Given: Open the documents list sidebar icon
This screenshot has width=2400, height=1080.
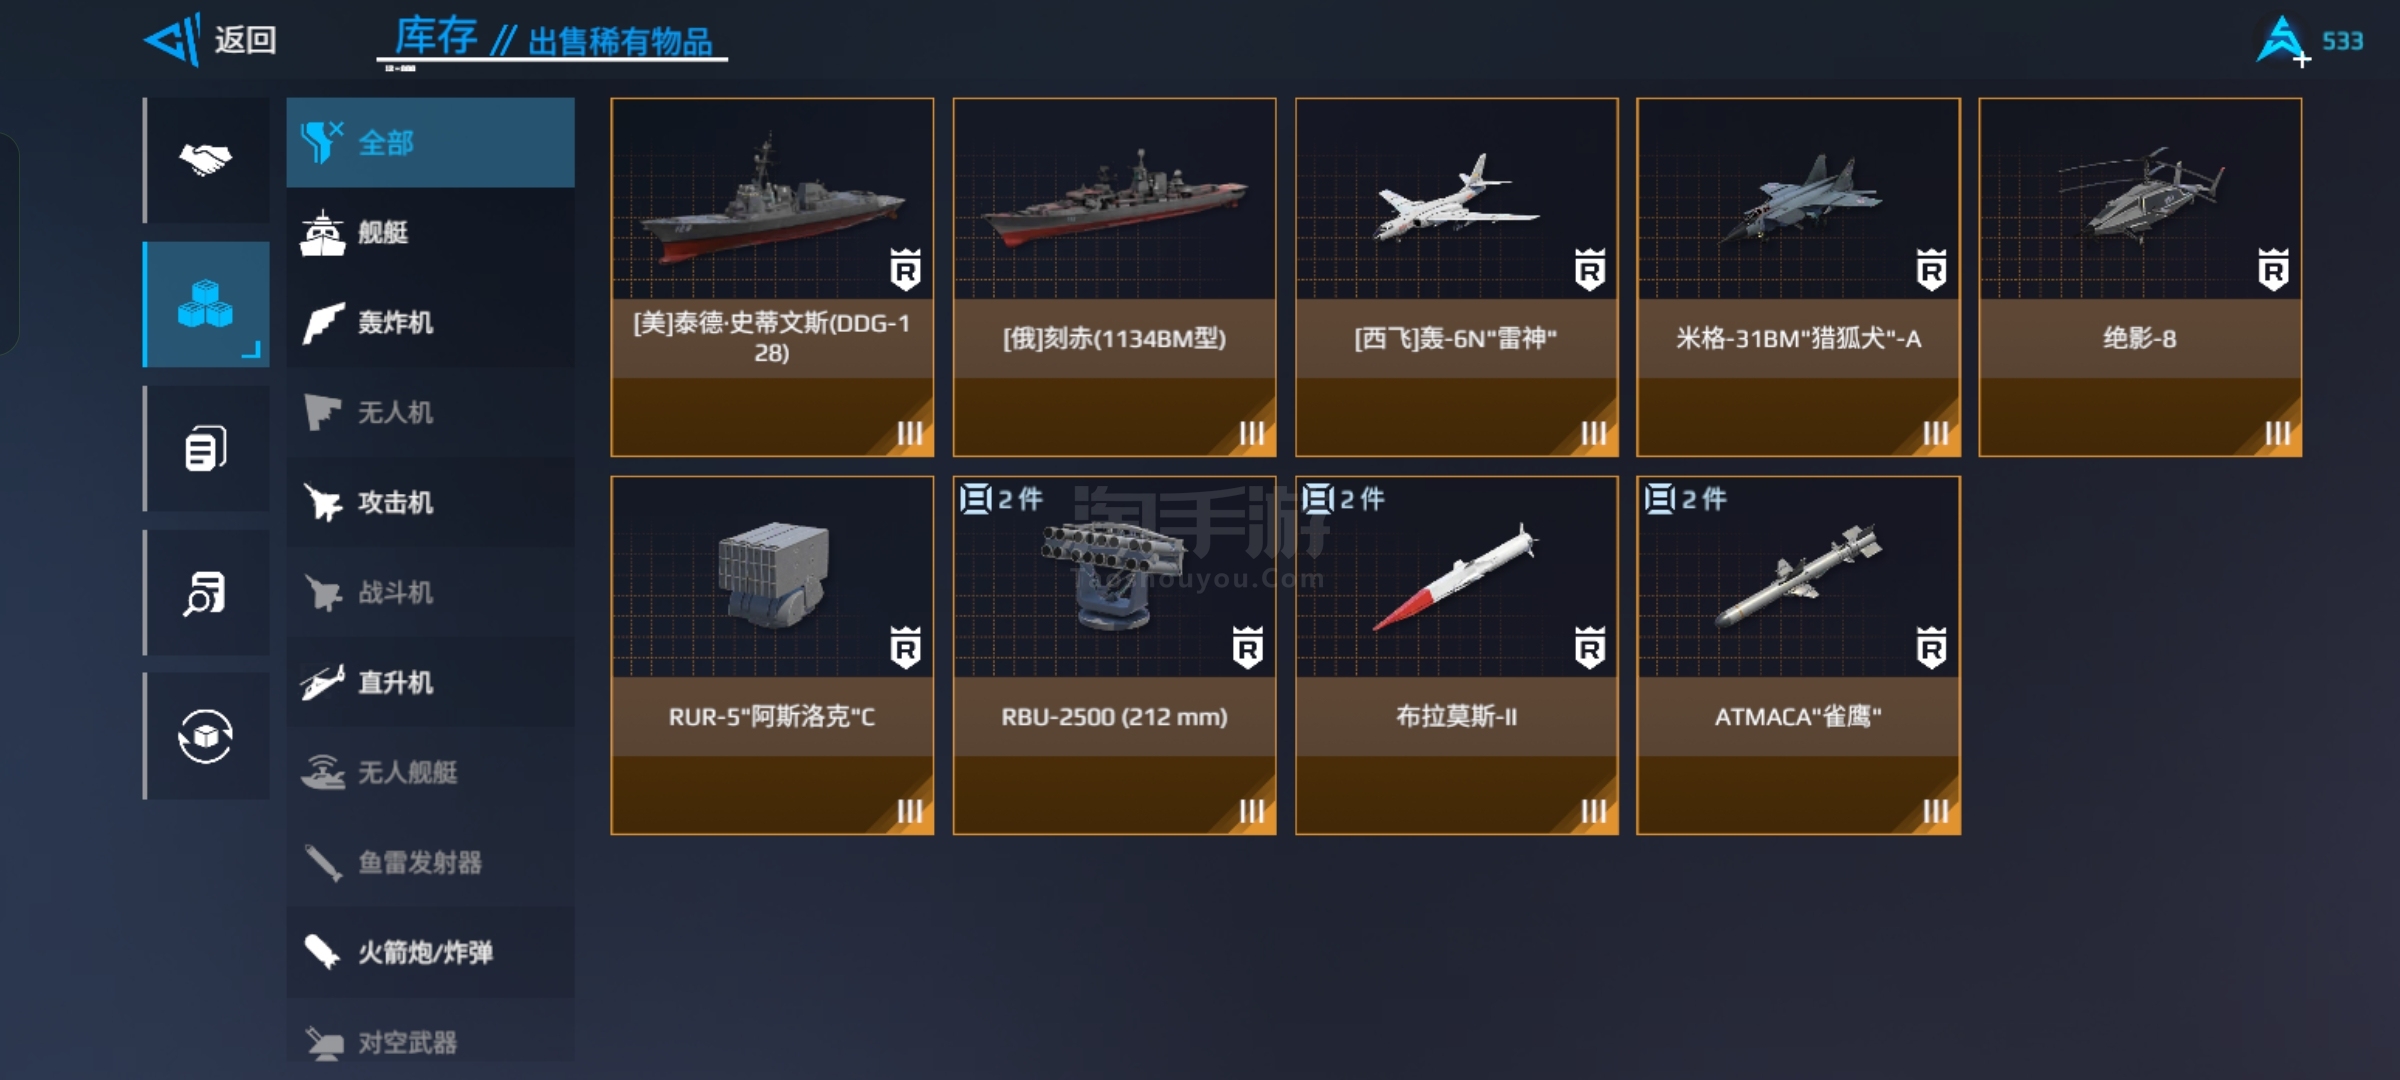Looking at the screenshot, I should pos(206,448).
